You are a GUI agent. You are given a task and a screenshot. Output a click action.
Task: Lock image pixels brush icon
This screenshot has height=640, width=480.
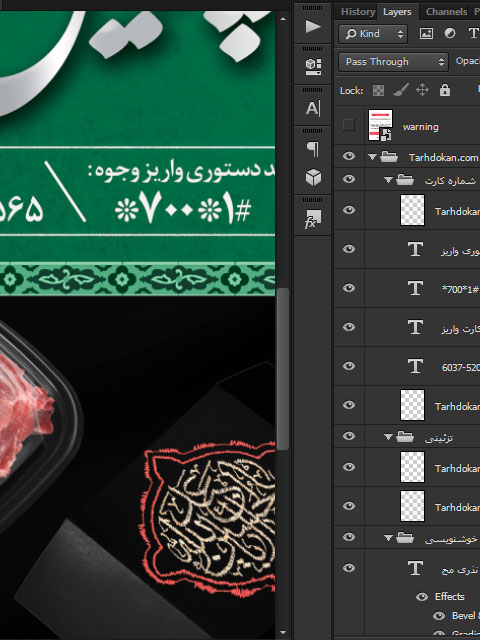(400, 90)
